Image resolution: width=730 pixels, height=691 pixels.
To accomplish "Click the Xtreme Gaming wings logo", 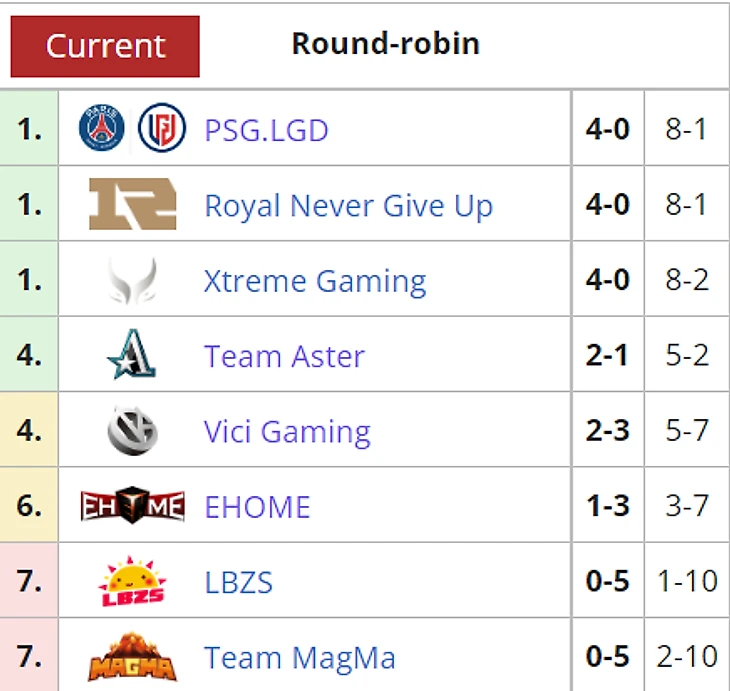I will point(132,281).
